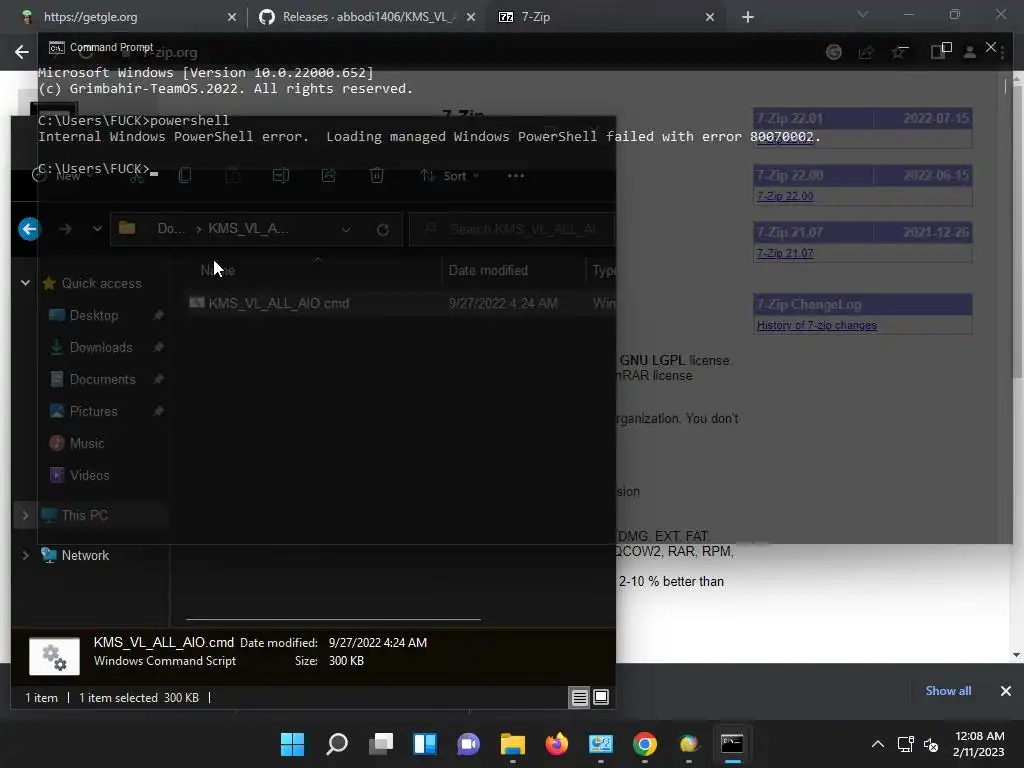Open the See more ellipsis menu
1024x768 pixels.
point(516,176)
